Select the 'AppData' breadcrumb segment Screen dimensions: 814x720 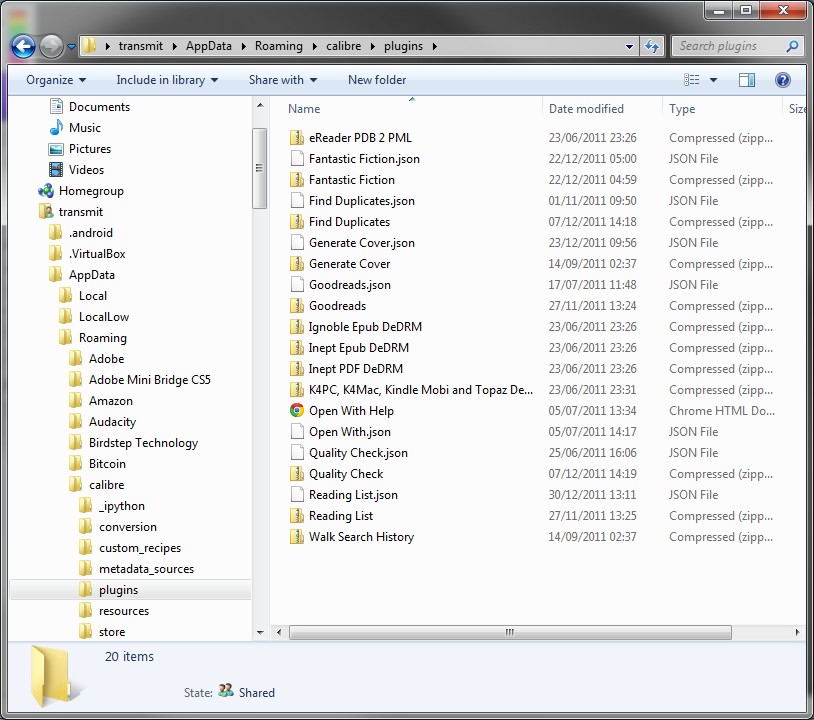[209, 46]
